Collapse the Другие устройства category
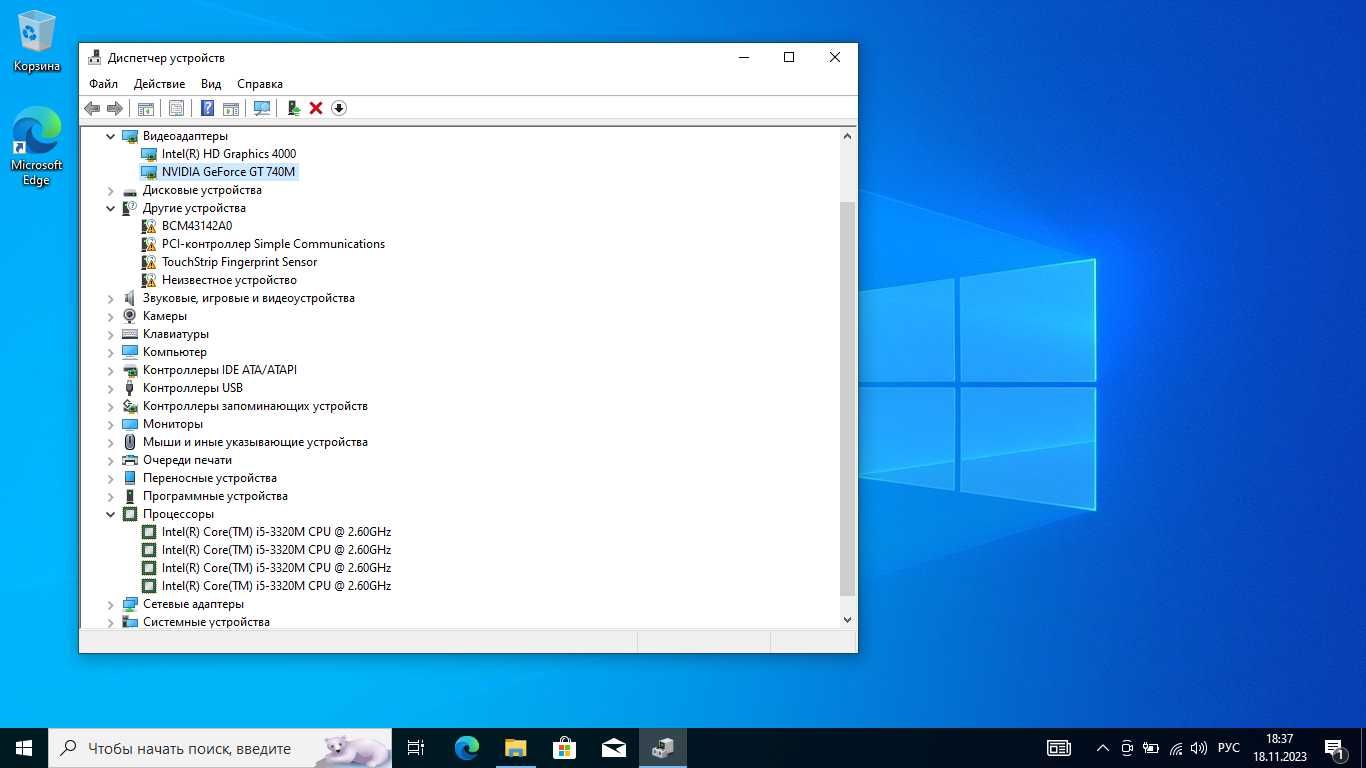This screenshot has height=768, width=1366. coord(111,208)
